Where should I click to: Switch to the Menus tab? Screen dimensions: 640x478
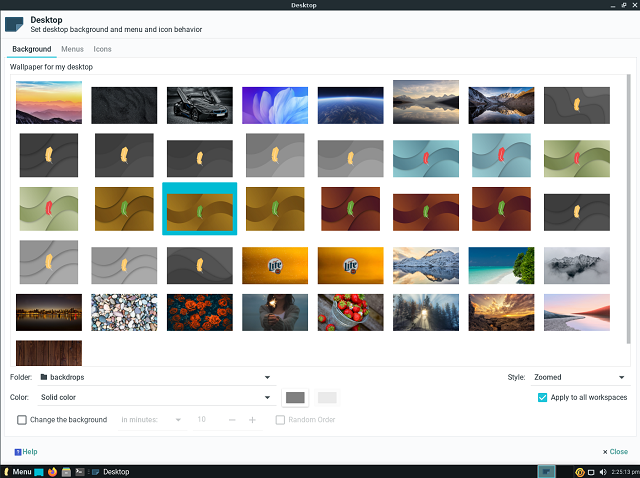coord(72,48)
